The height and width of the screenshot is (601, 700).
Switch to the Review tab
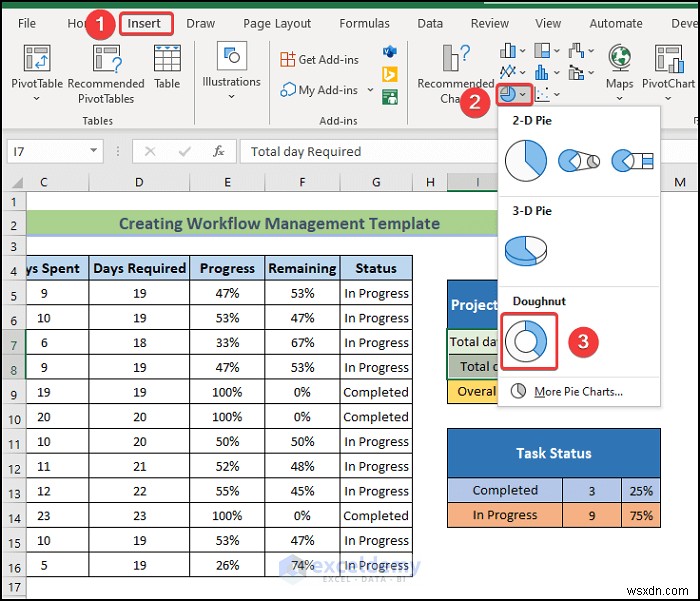[x=490, y=23]
